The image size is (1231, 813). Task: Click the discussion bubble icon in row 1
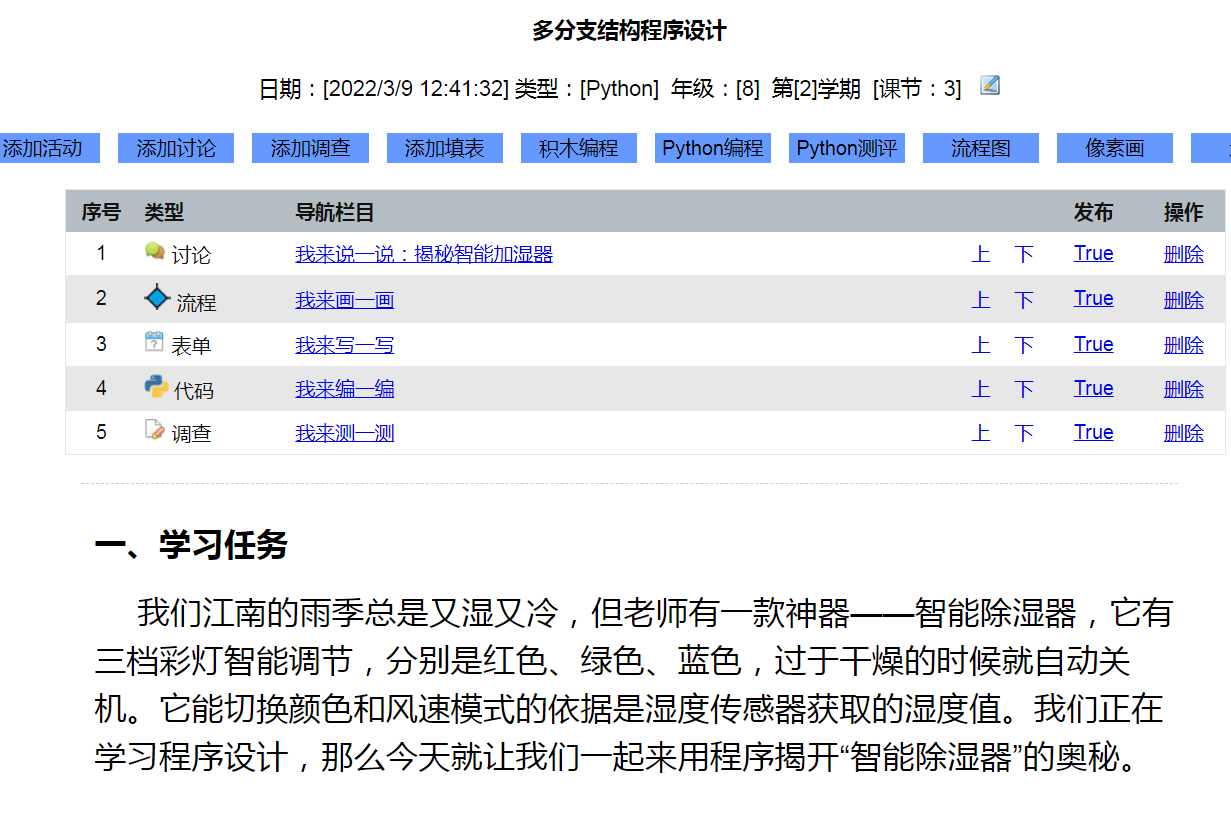[154, 251]
